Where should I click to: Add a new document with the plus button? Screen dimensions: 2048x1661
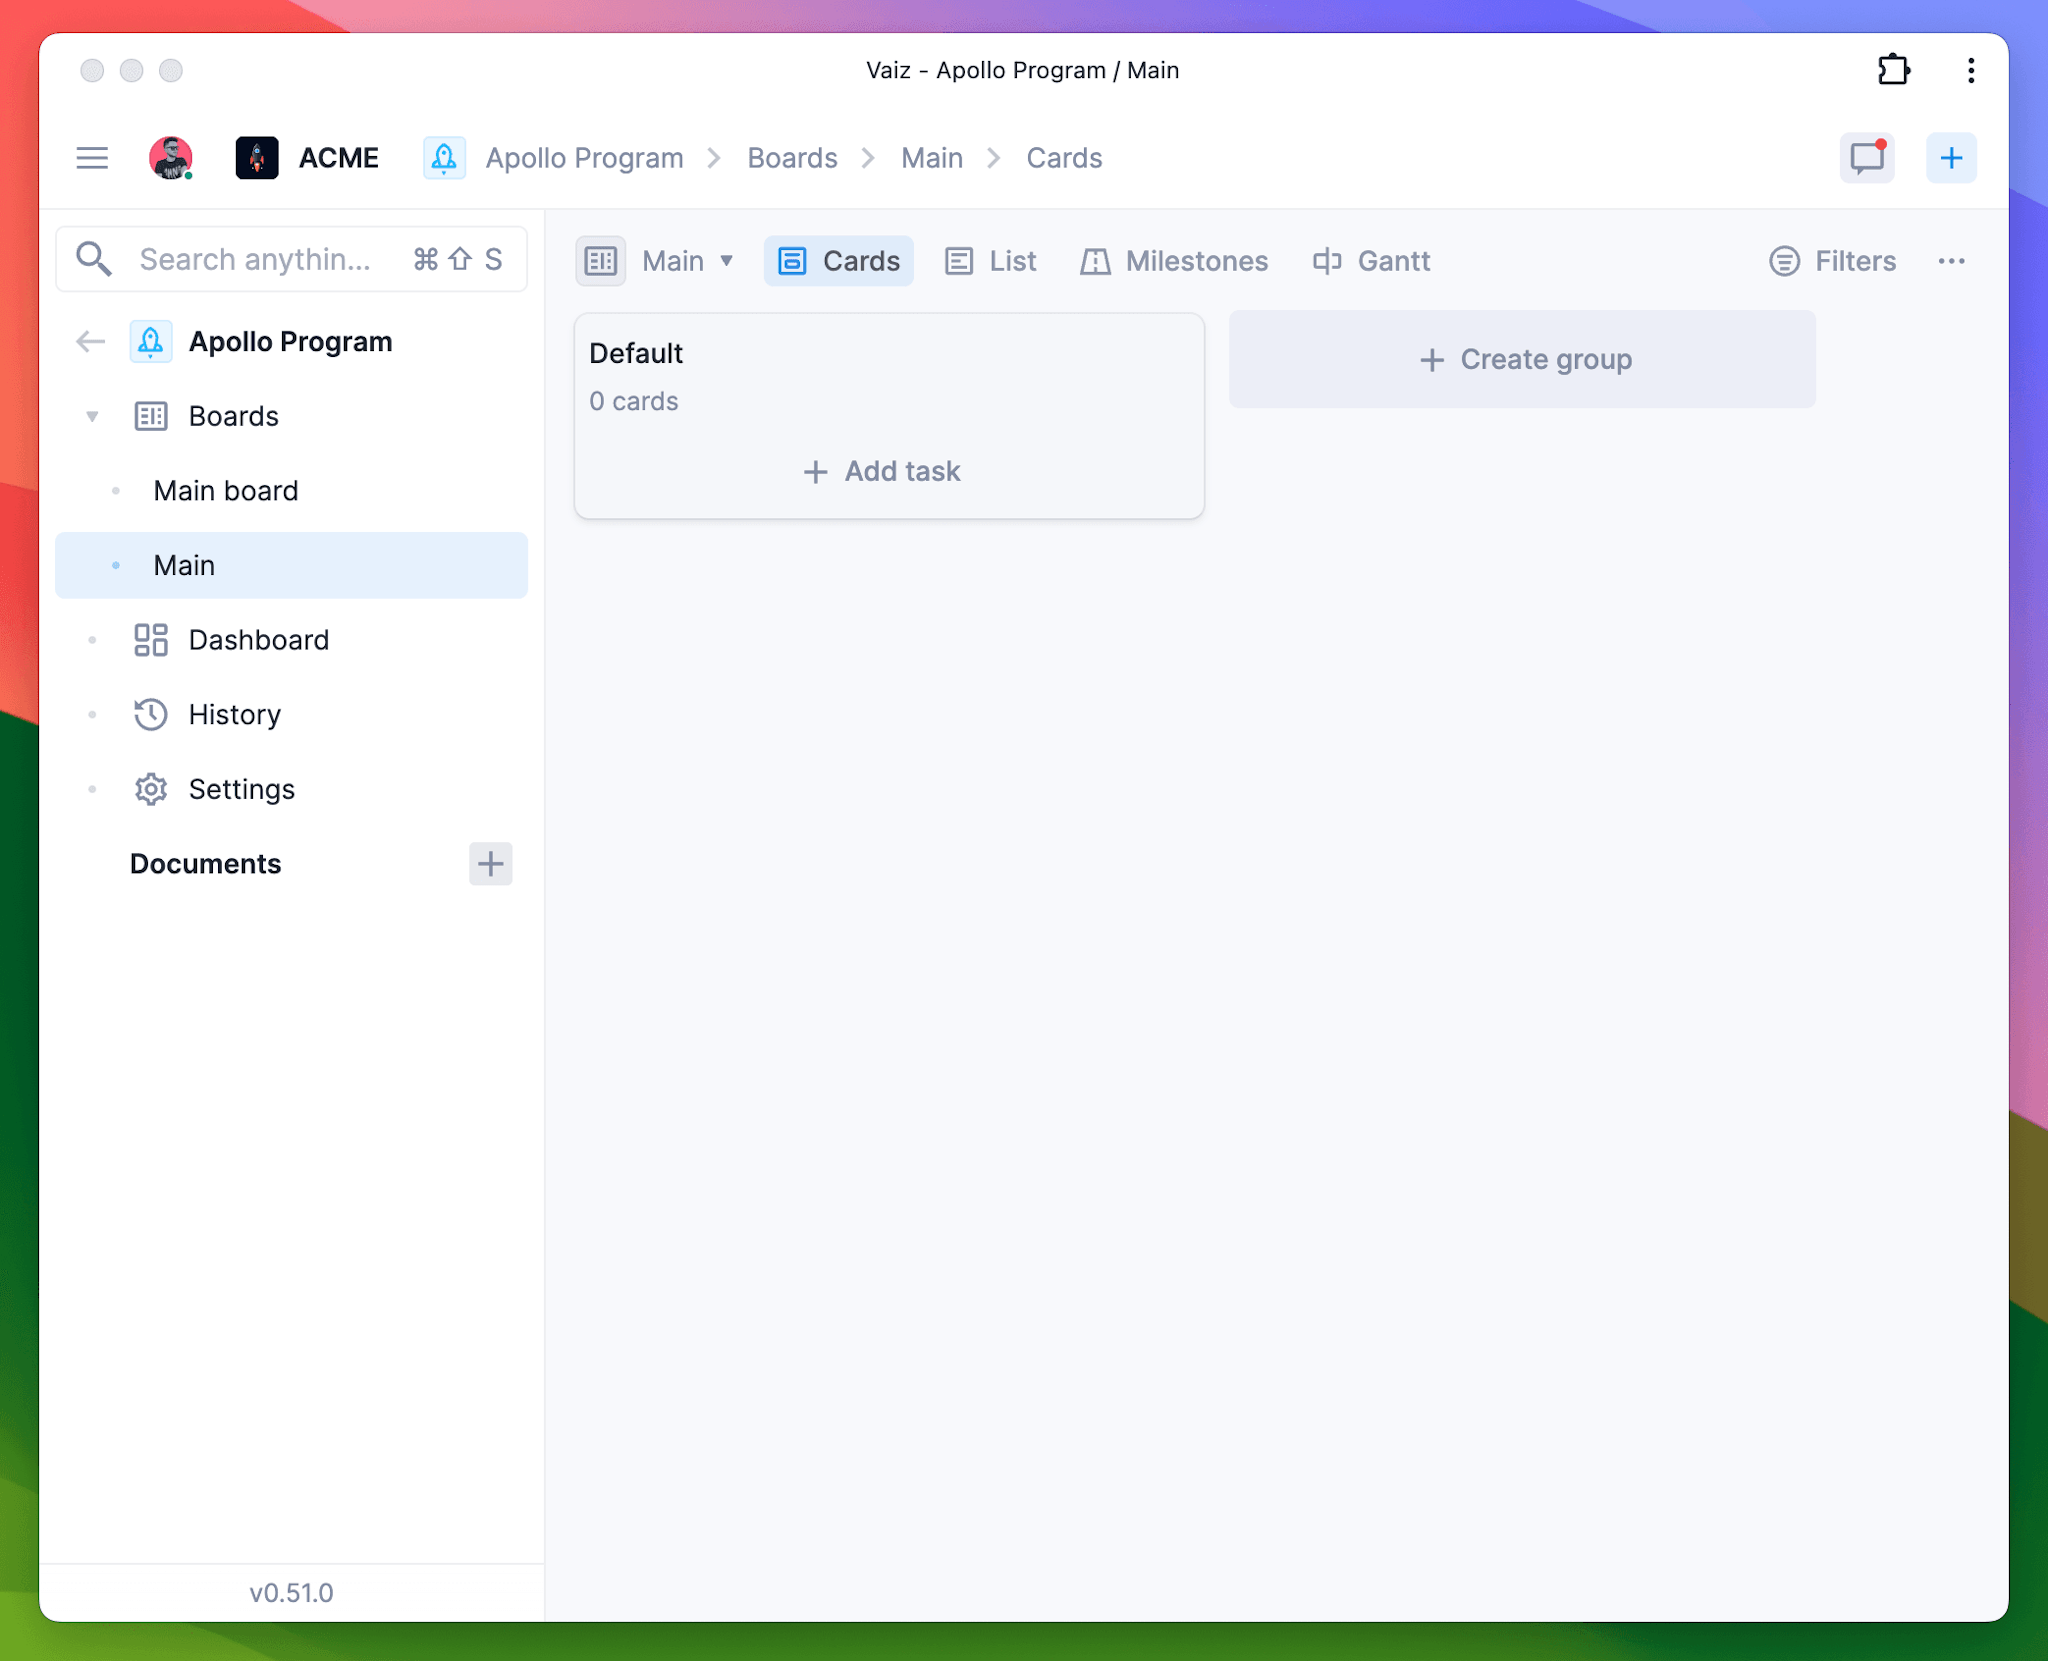pos(490,863)
